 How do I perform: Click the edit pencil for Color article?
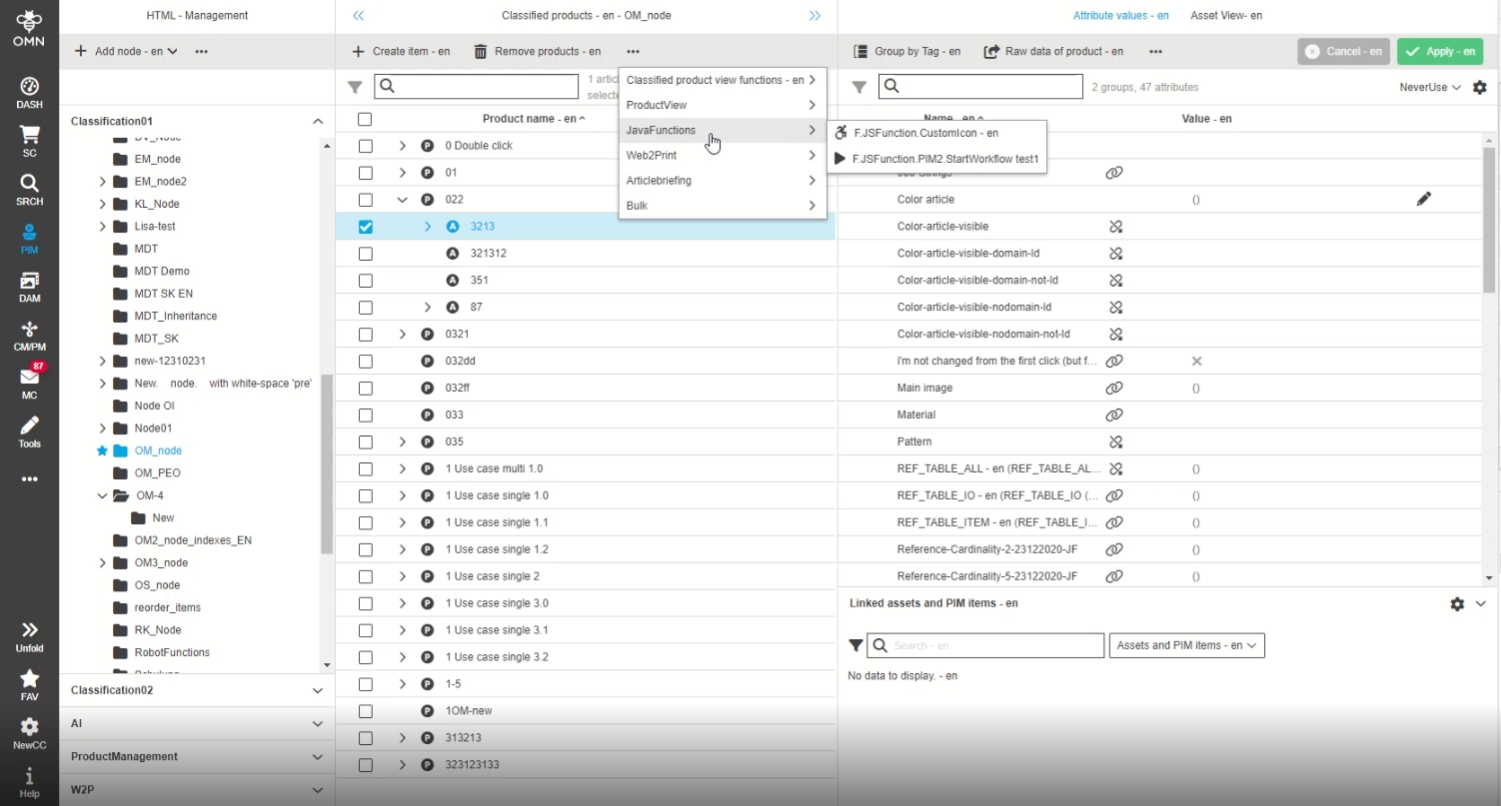click(x=1424, y=199)
